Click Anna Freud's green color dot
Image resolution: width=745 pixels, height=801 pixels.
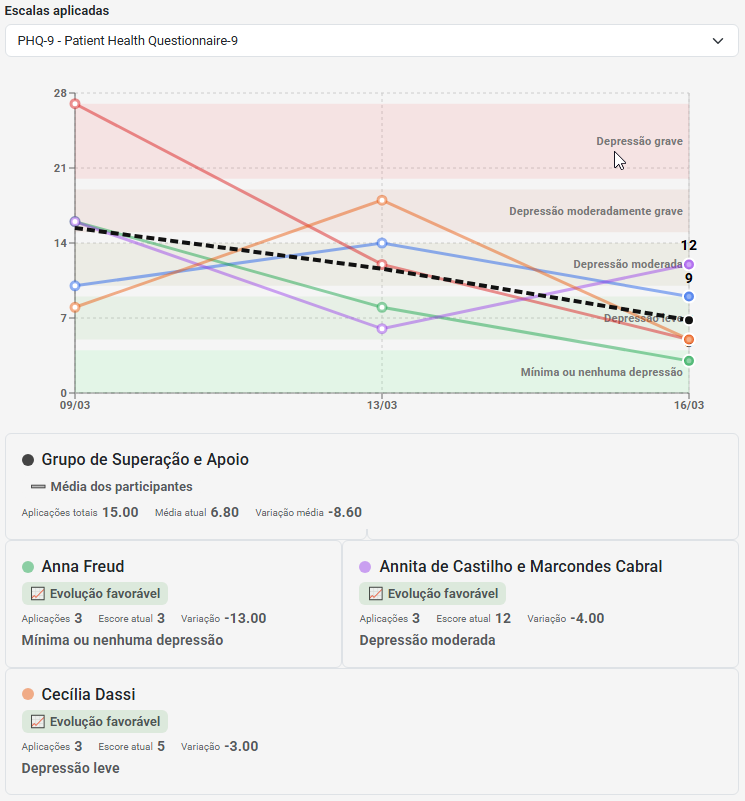pos(28,567)
